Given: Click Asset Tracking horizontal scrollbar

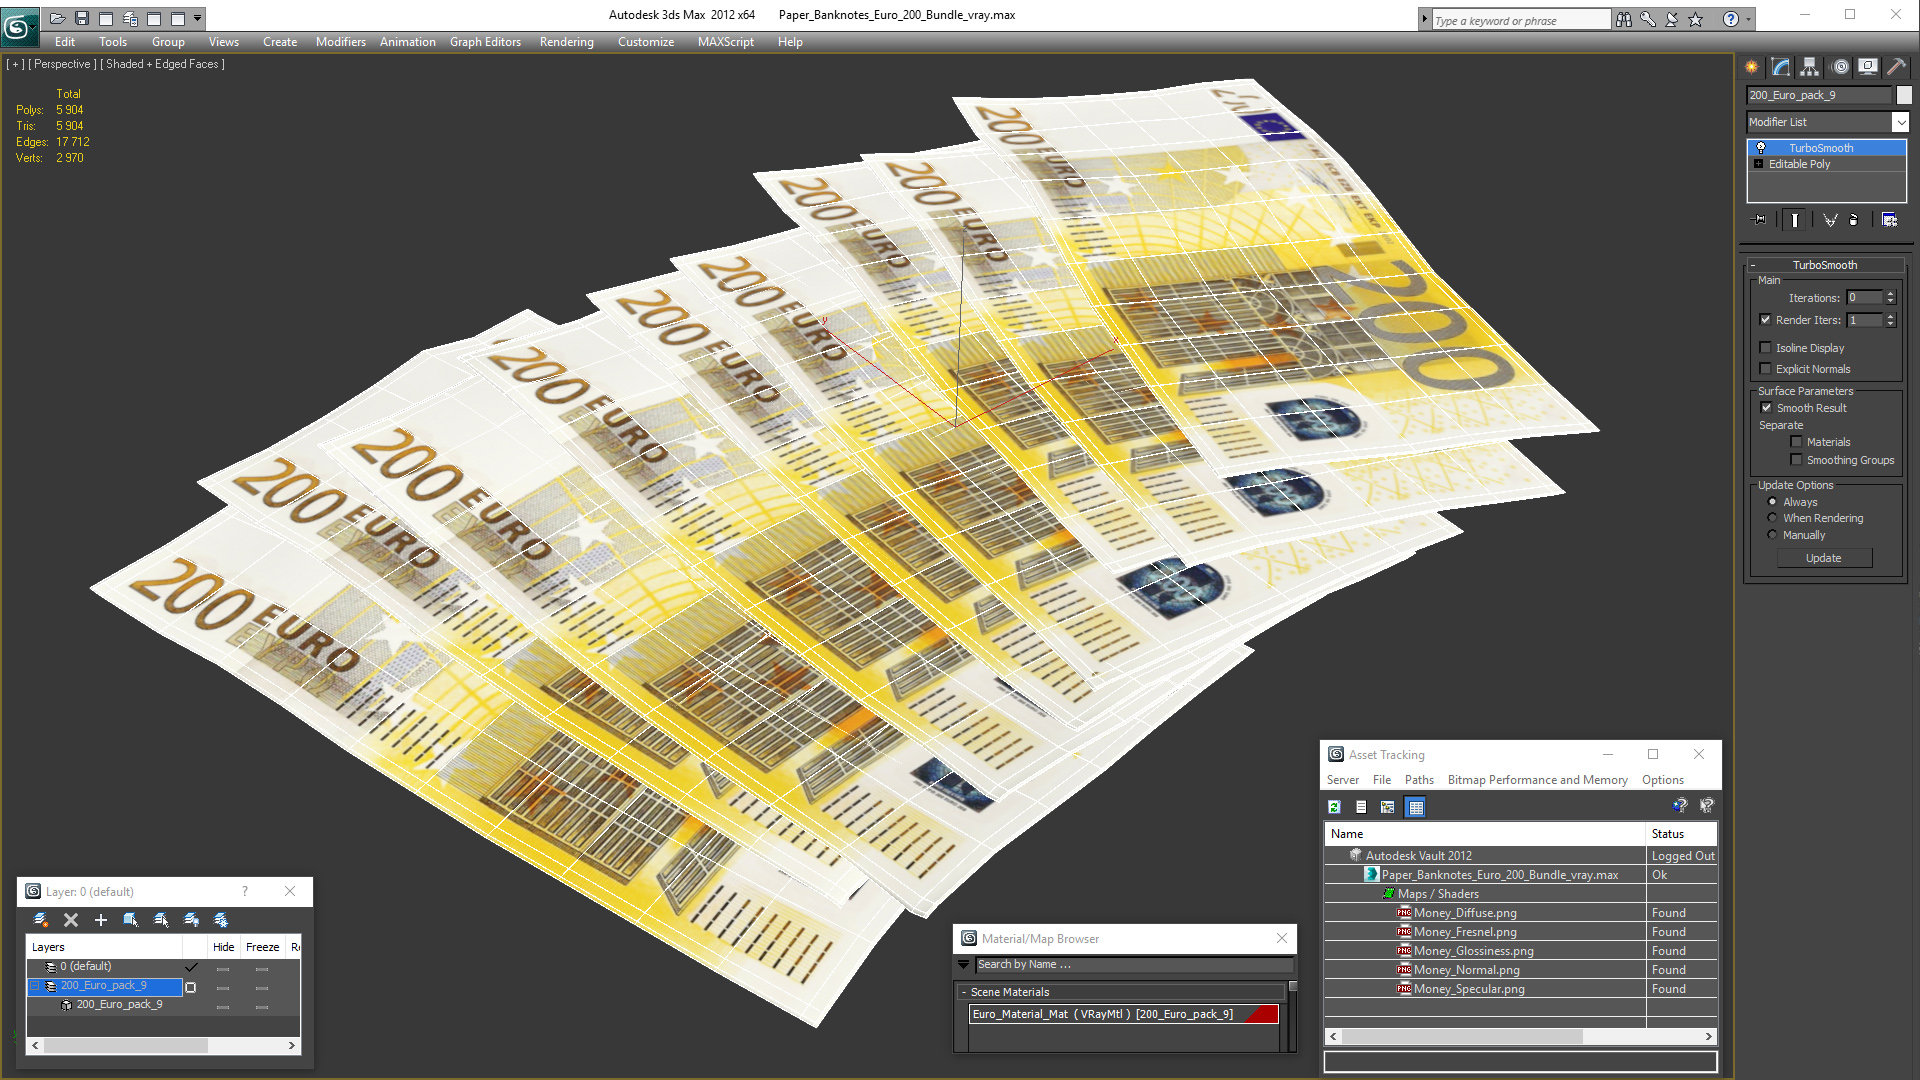Looking at the screenshot, I should [x=1520, y=1036].
